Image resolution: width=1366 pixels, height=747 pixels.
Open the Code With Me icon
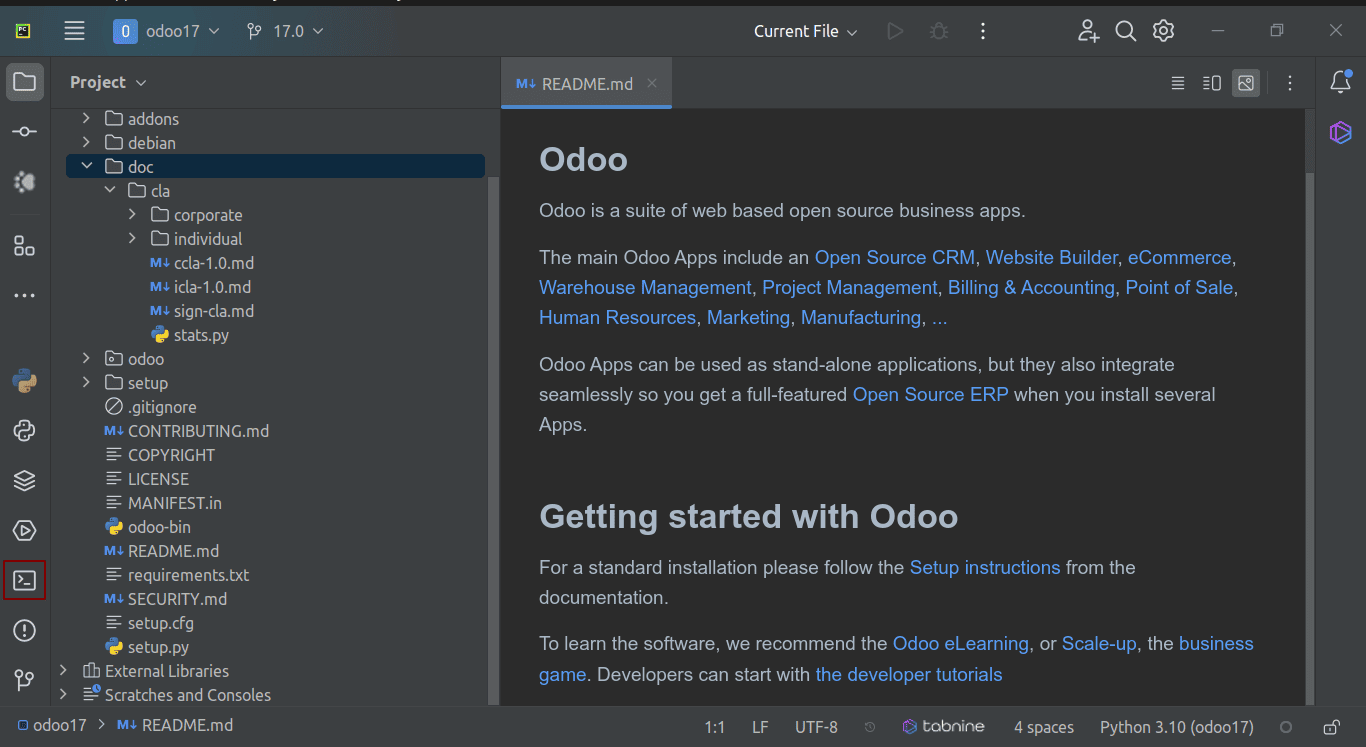click(x=1088, y=31)
